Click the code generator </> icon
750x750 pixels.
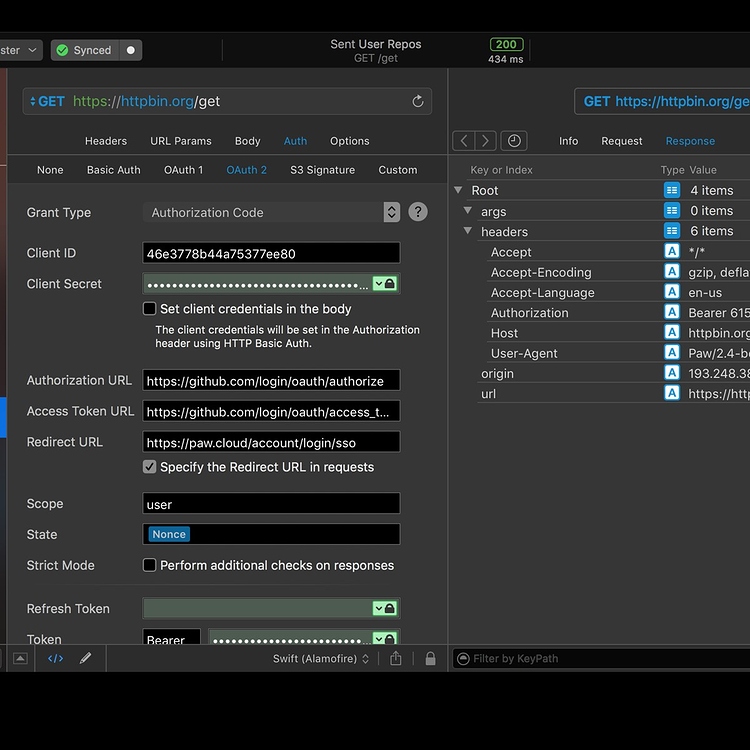click(x=55, y=659)
